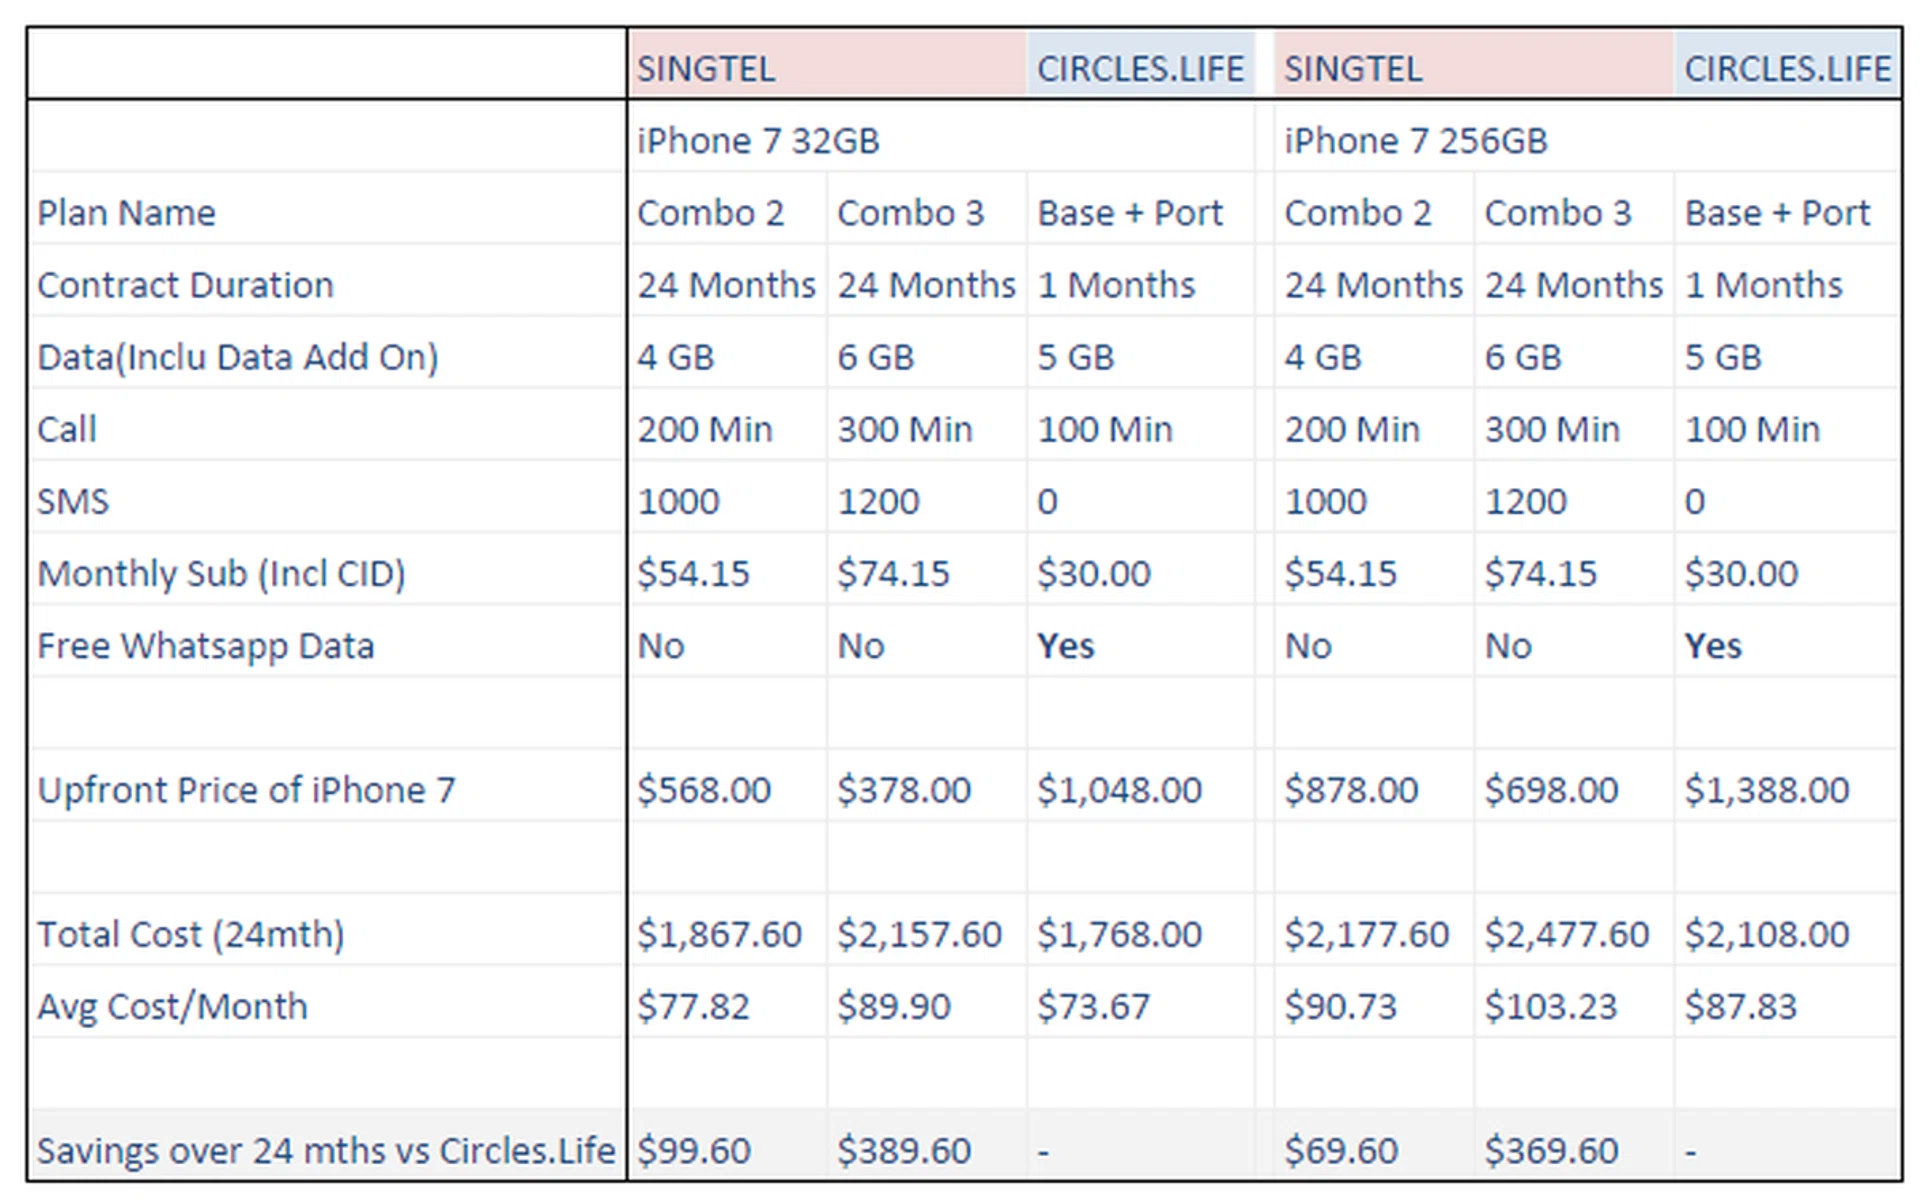Click the $2,477.60 total cost cell
The image size is (1920, 1202).
point(1567,934)
